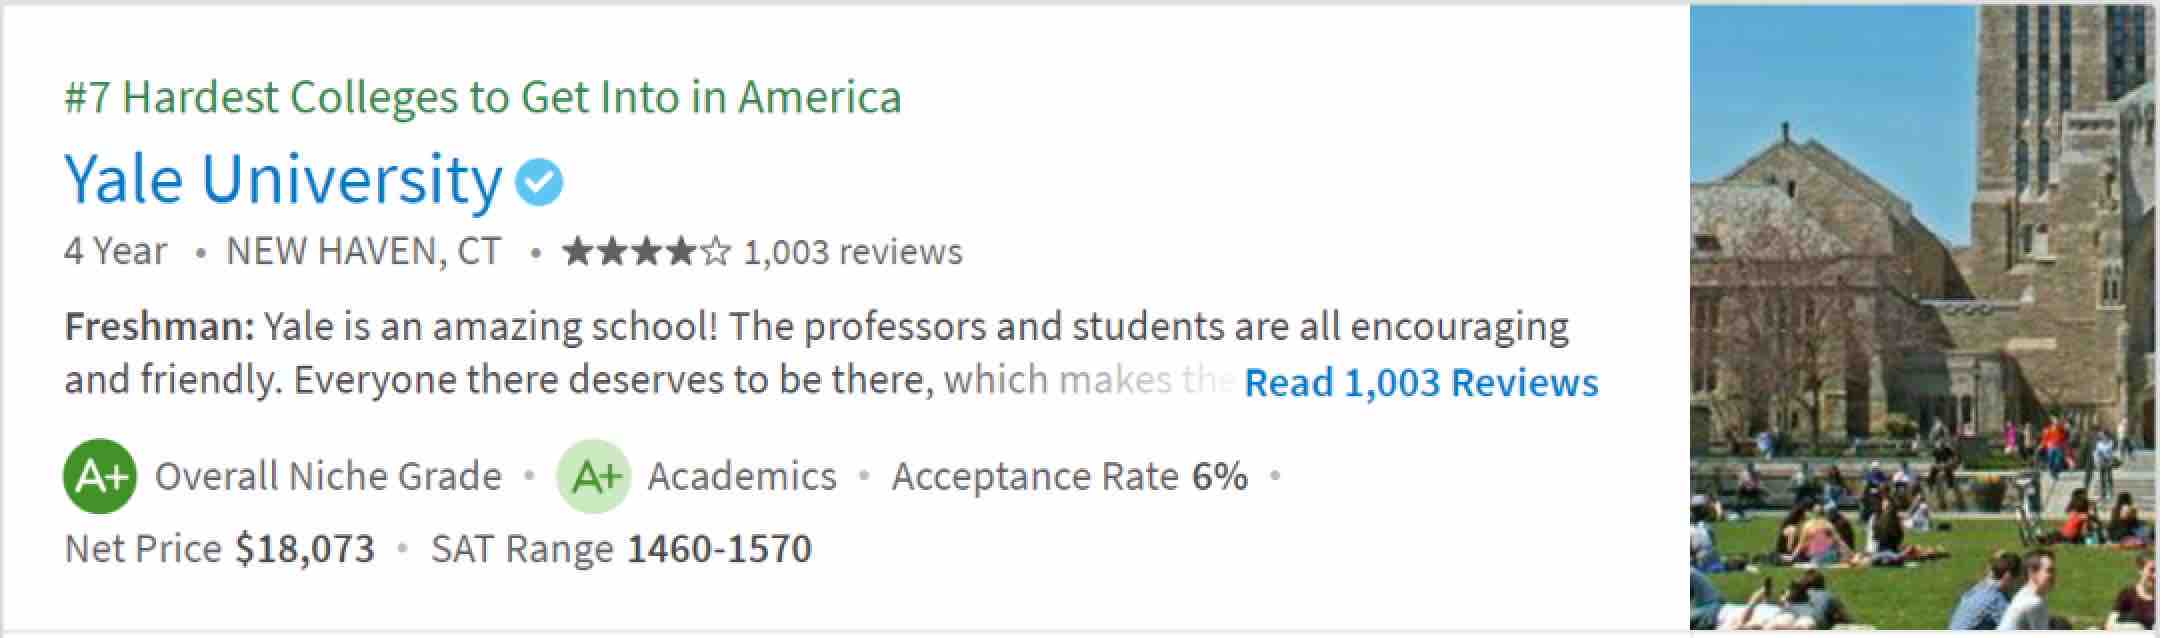2160x638 pixels.
Task: Click the Net Price $18,073 stat
Action: [x=219, y=549]
